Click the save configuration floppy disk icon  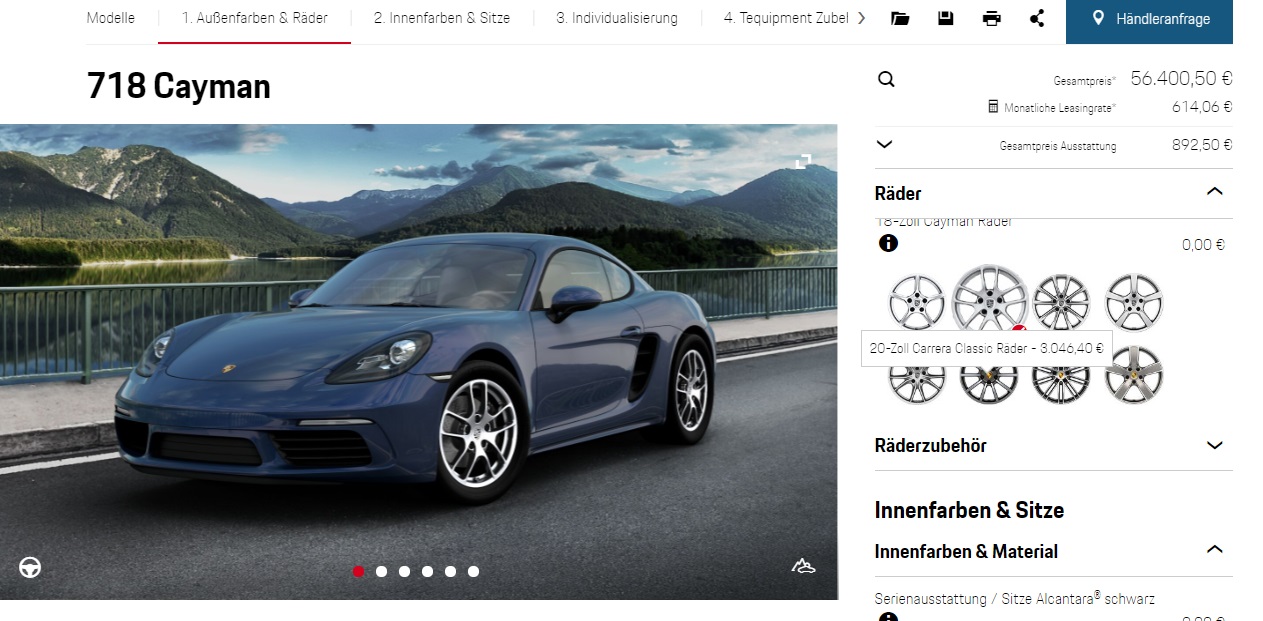(x=946, y=19)
